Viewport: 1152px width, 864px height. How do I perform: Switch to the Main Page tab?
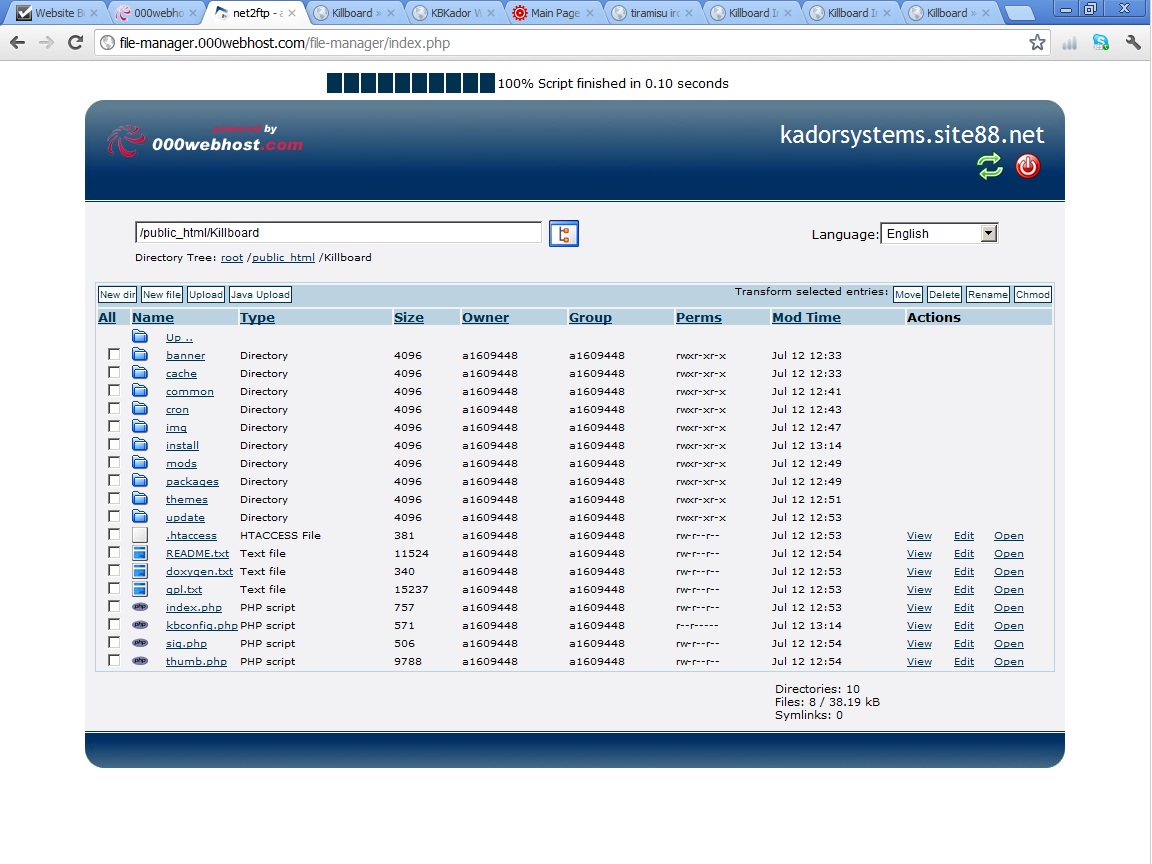click(x=553, y=12)
